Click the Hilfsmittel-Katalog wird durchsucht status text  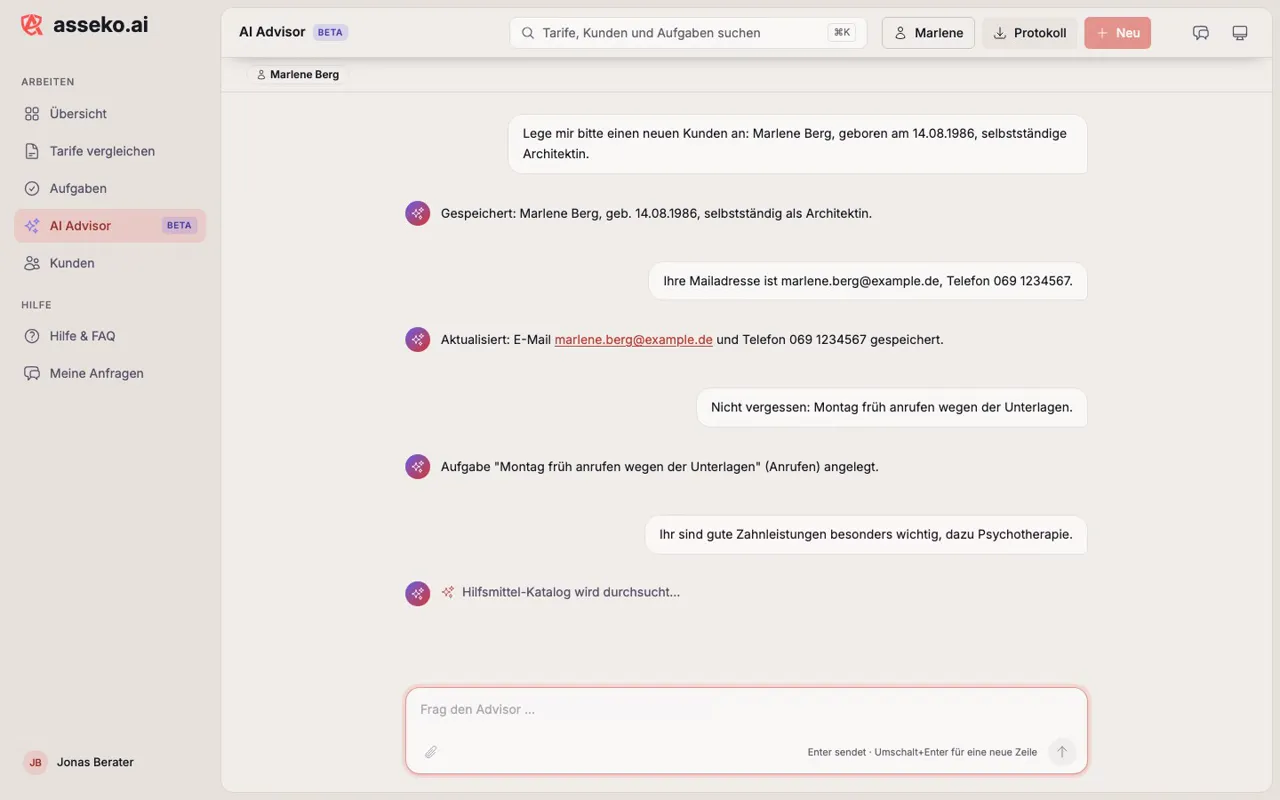(571, 592)
